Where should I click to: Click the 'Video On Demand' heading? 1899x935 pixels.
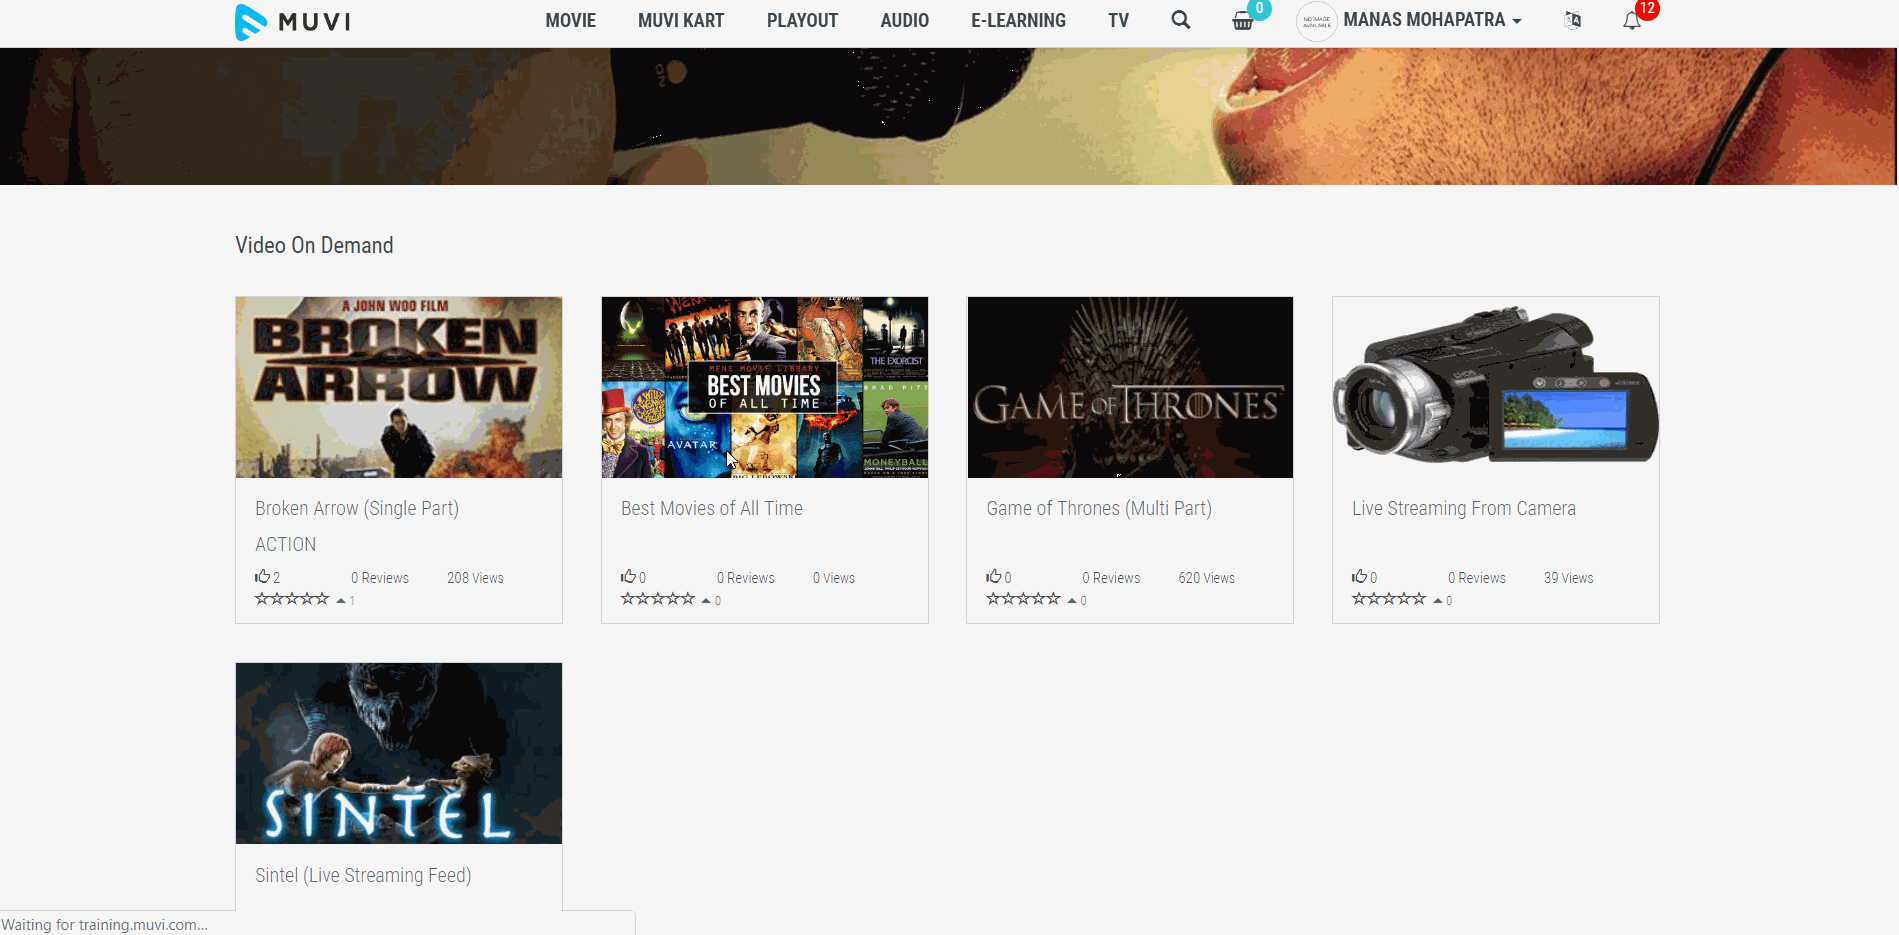click(x=314, y=245)
